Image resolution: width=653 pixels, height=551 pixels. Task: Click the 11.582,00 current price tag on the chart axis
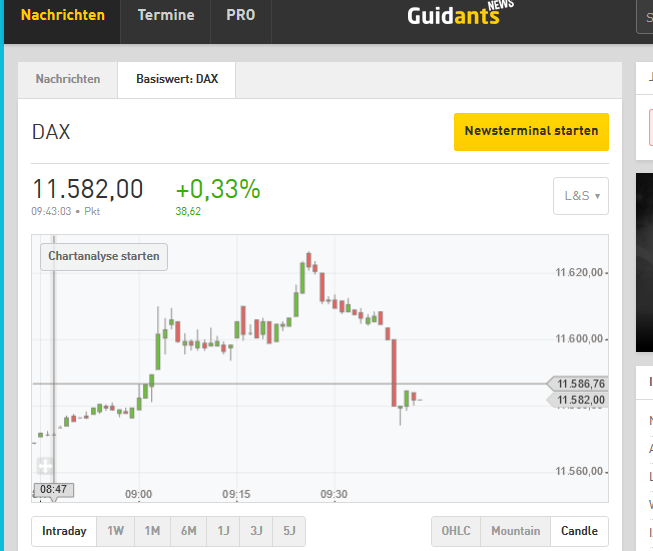(x=580, y=400)
